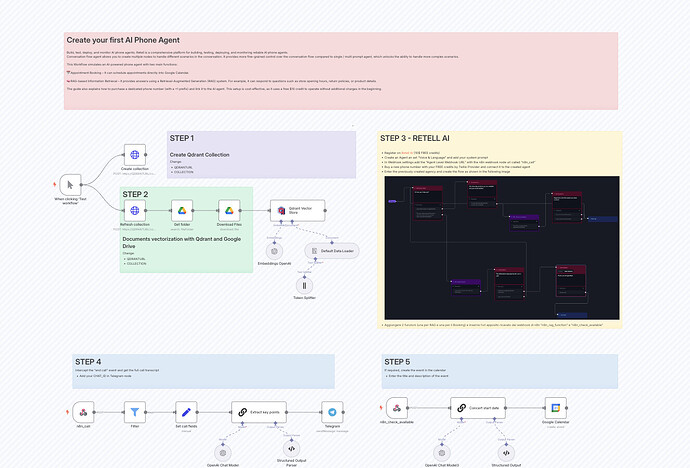Select the Telegram node

pyautogui.click(x=332, y=412)
